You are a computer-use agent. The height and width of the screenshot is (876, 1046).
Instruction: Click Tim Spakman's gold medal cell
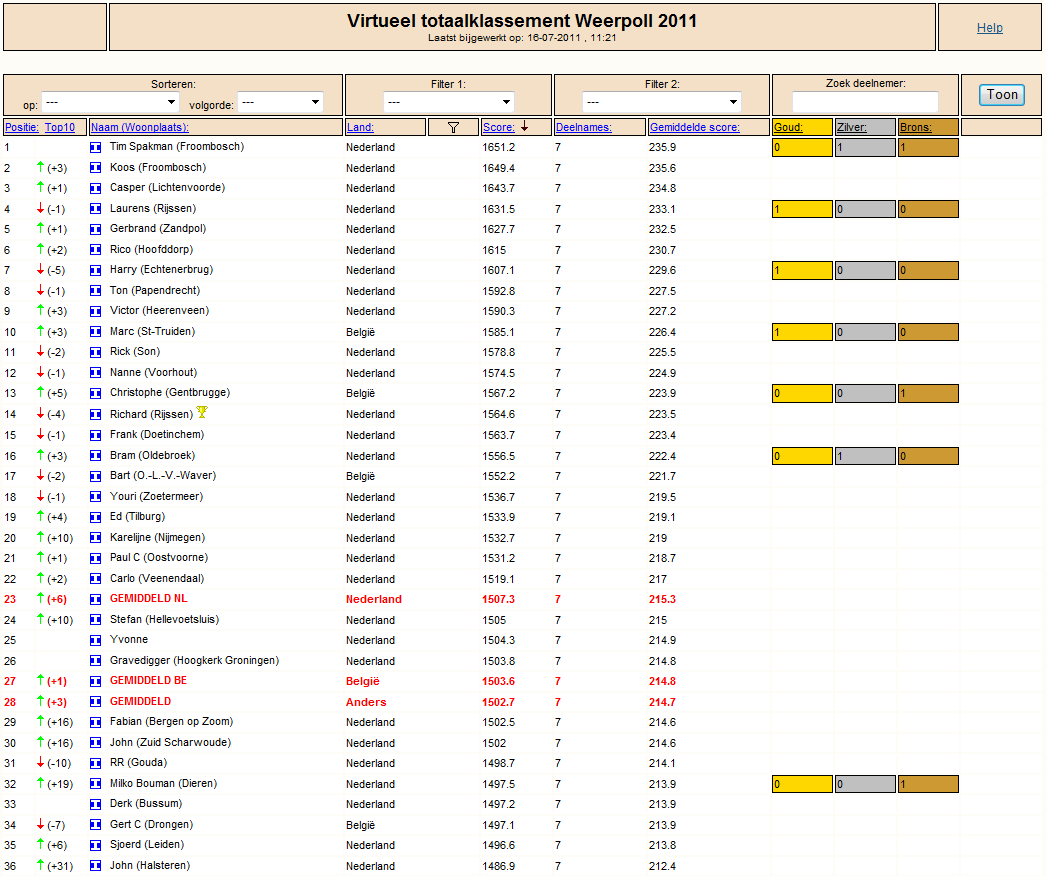[x=803, y=147]
